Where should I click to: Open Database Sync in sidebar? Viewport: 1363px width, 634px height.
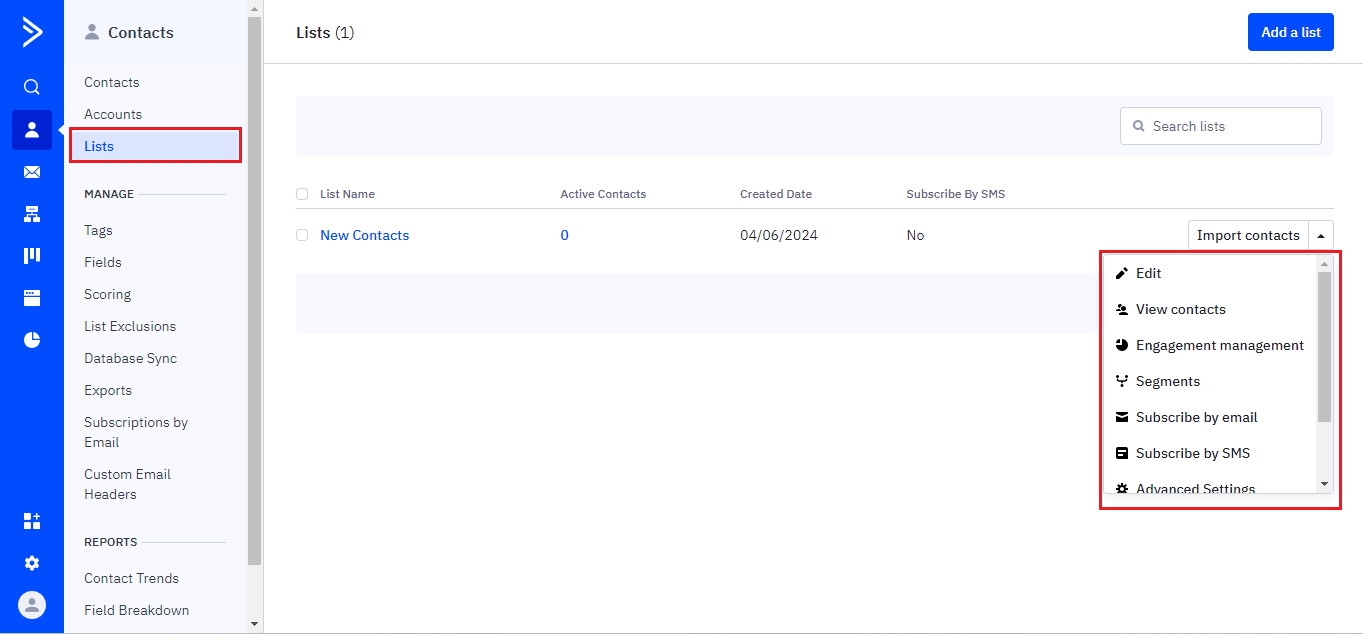(x=130, y=358)
